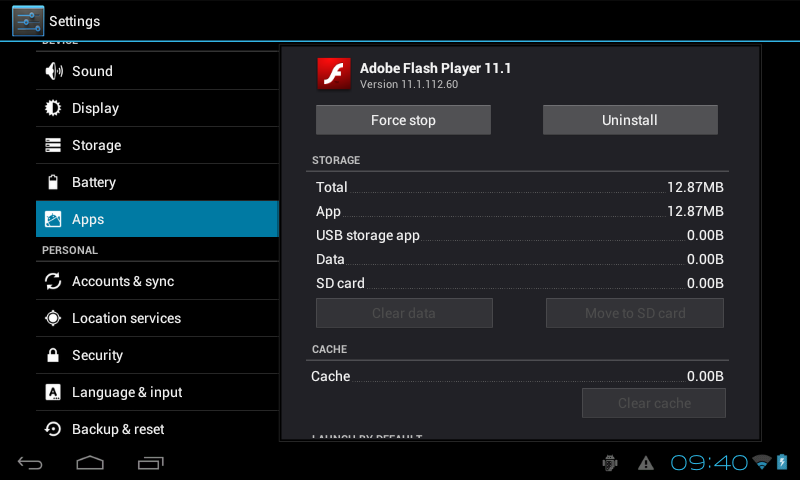Open the warning triangle notification
This screenshot has height=480, width=800.
(x=646, y=463)
